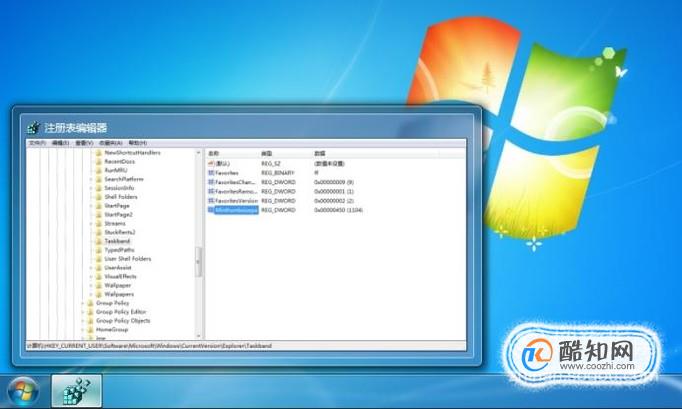This screenshot has height=409, width=682.
Task: Open the 收藏夹(A) menu
Action: coord(110,143)
